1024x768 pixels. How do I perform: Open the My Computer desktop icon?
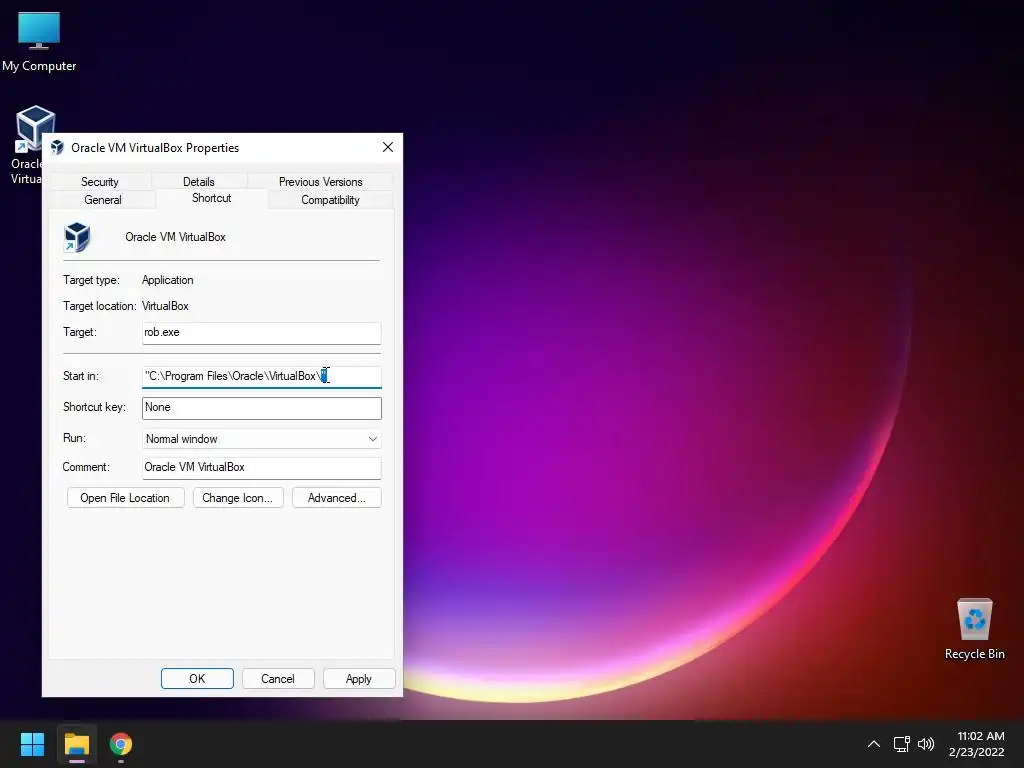point(39,41)
